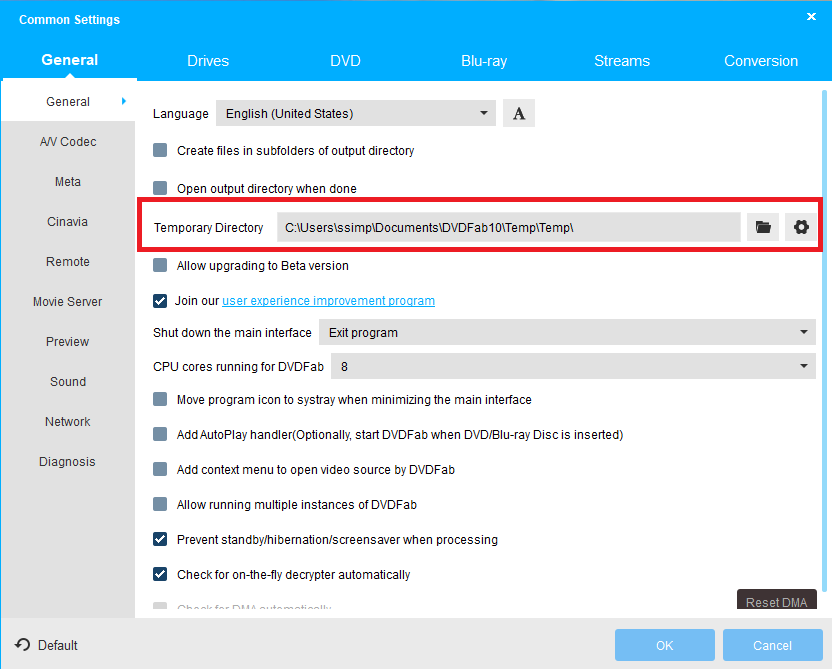Click the vertical scrollbar of settings panel
This screenshot has height=669, width=832.
point(824,340)
